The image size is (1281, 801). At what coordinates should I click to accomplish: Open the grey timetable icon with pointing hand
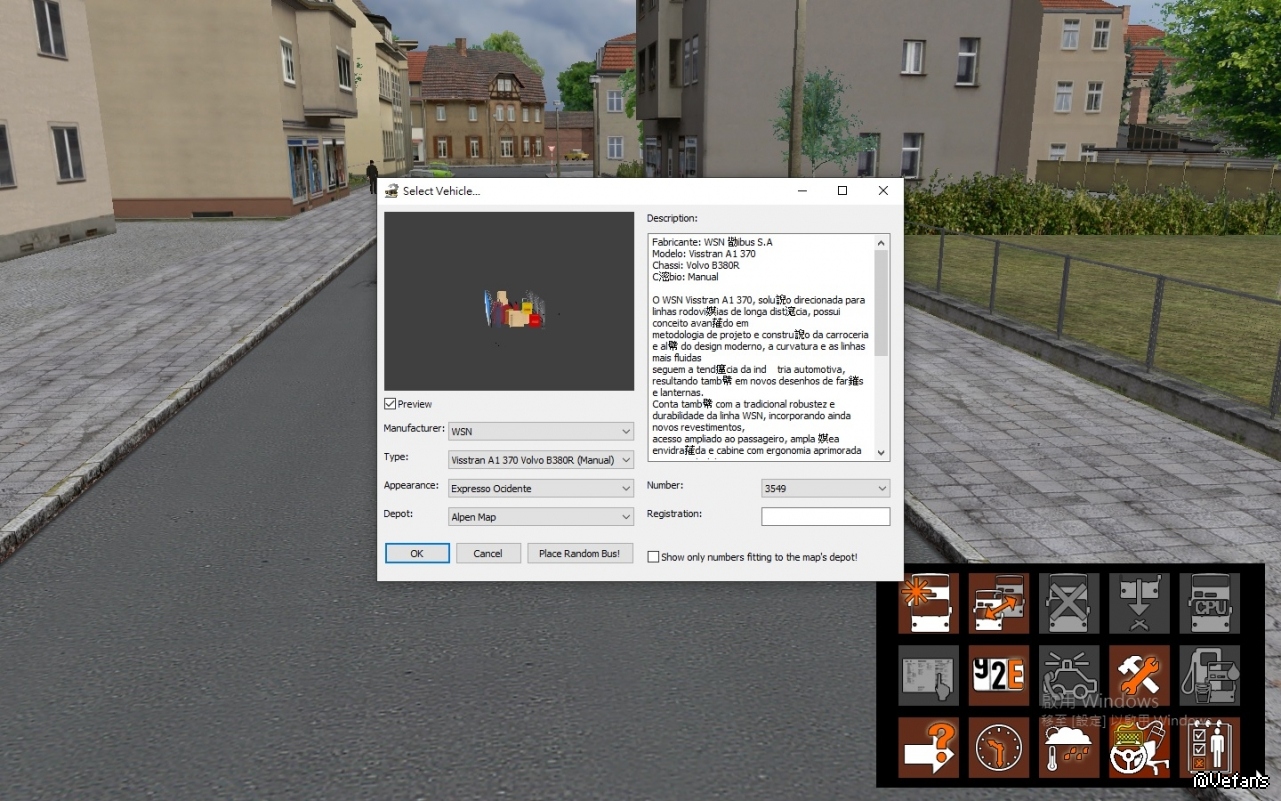tap(928, 675)
